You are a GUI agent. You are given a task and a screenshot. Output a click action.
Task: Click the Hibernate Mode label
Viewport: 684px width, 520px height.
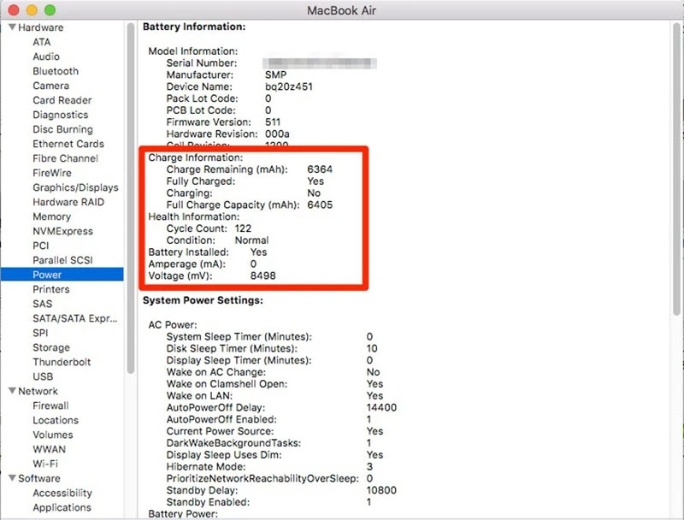tap(205, 466)
